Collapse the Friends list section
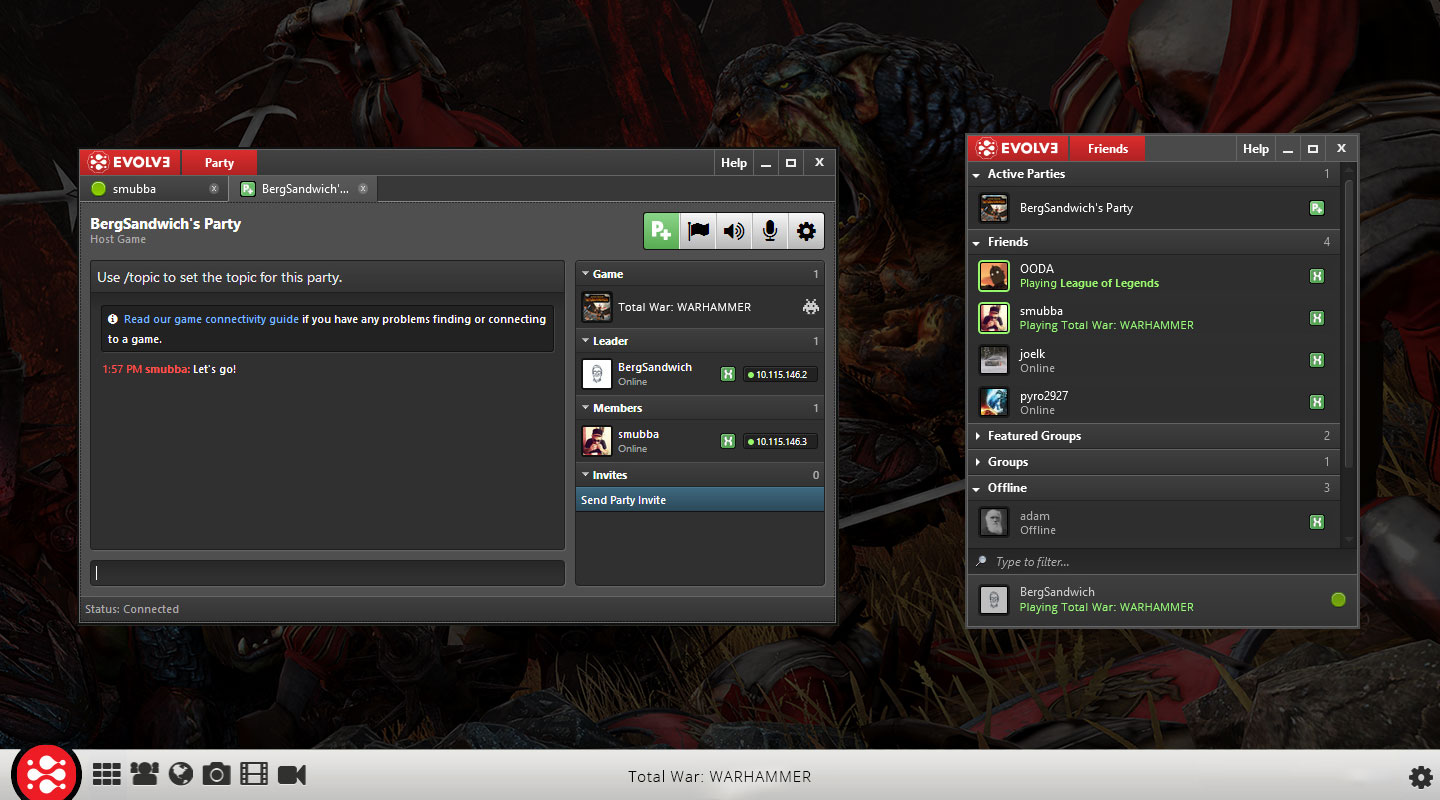Screen dimensions: 1440x800 pyautogui.click(x=1154, y=242)
